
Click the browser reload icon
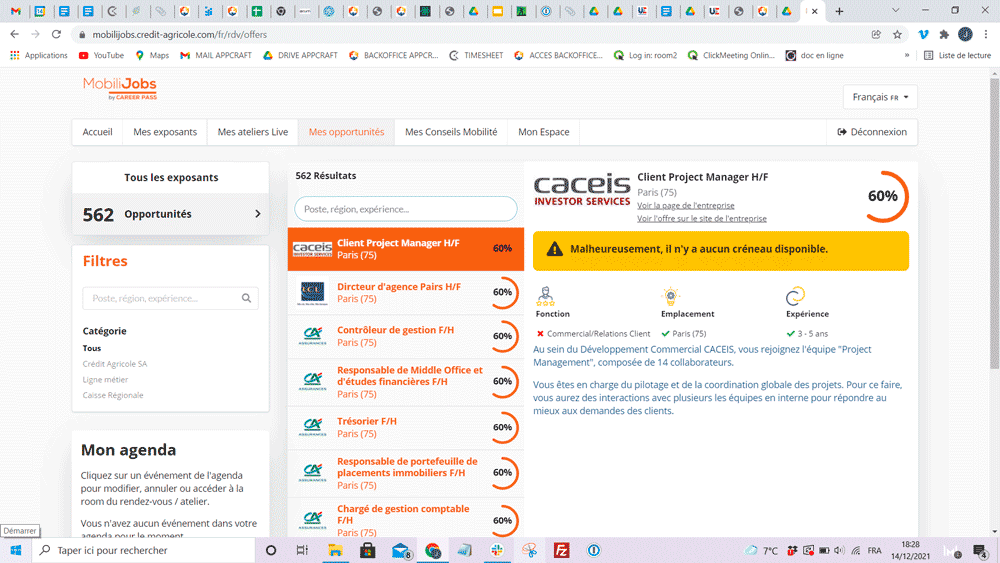click(56, 34)
